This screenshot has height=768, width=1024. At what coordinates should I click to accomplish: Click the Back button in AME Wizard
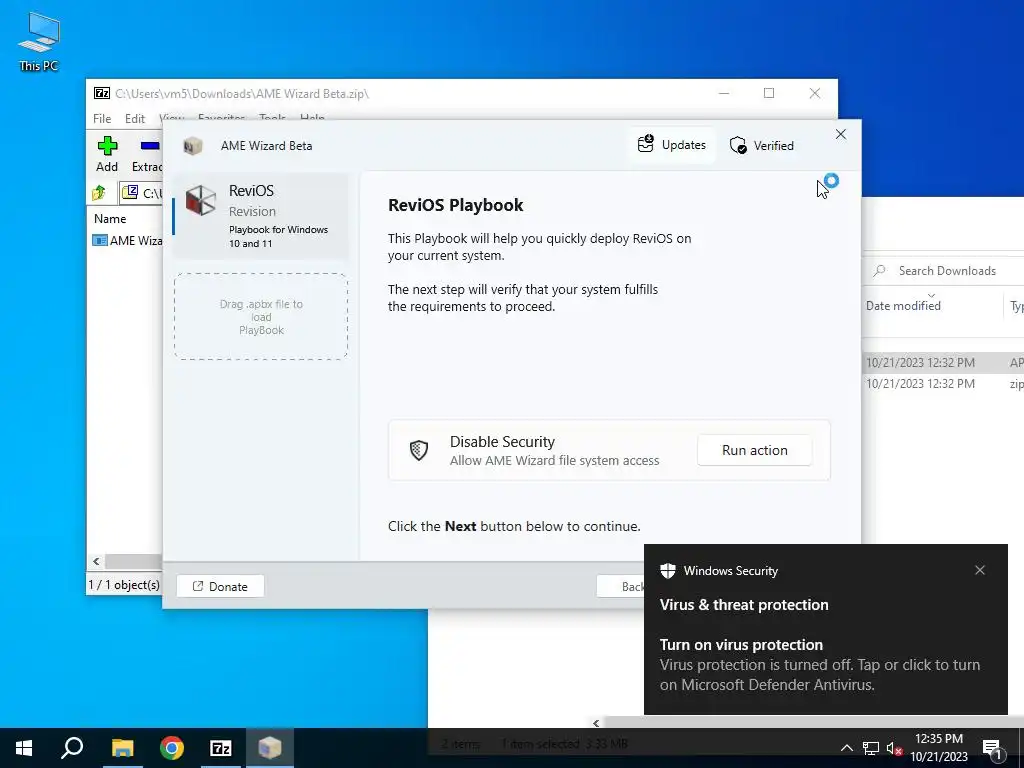click(620, 586)
